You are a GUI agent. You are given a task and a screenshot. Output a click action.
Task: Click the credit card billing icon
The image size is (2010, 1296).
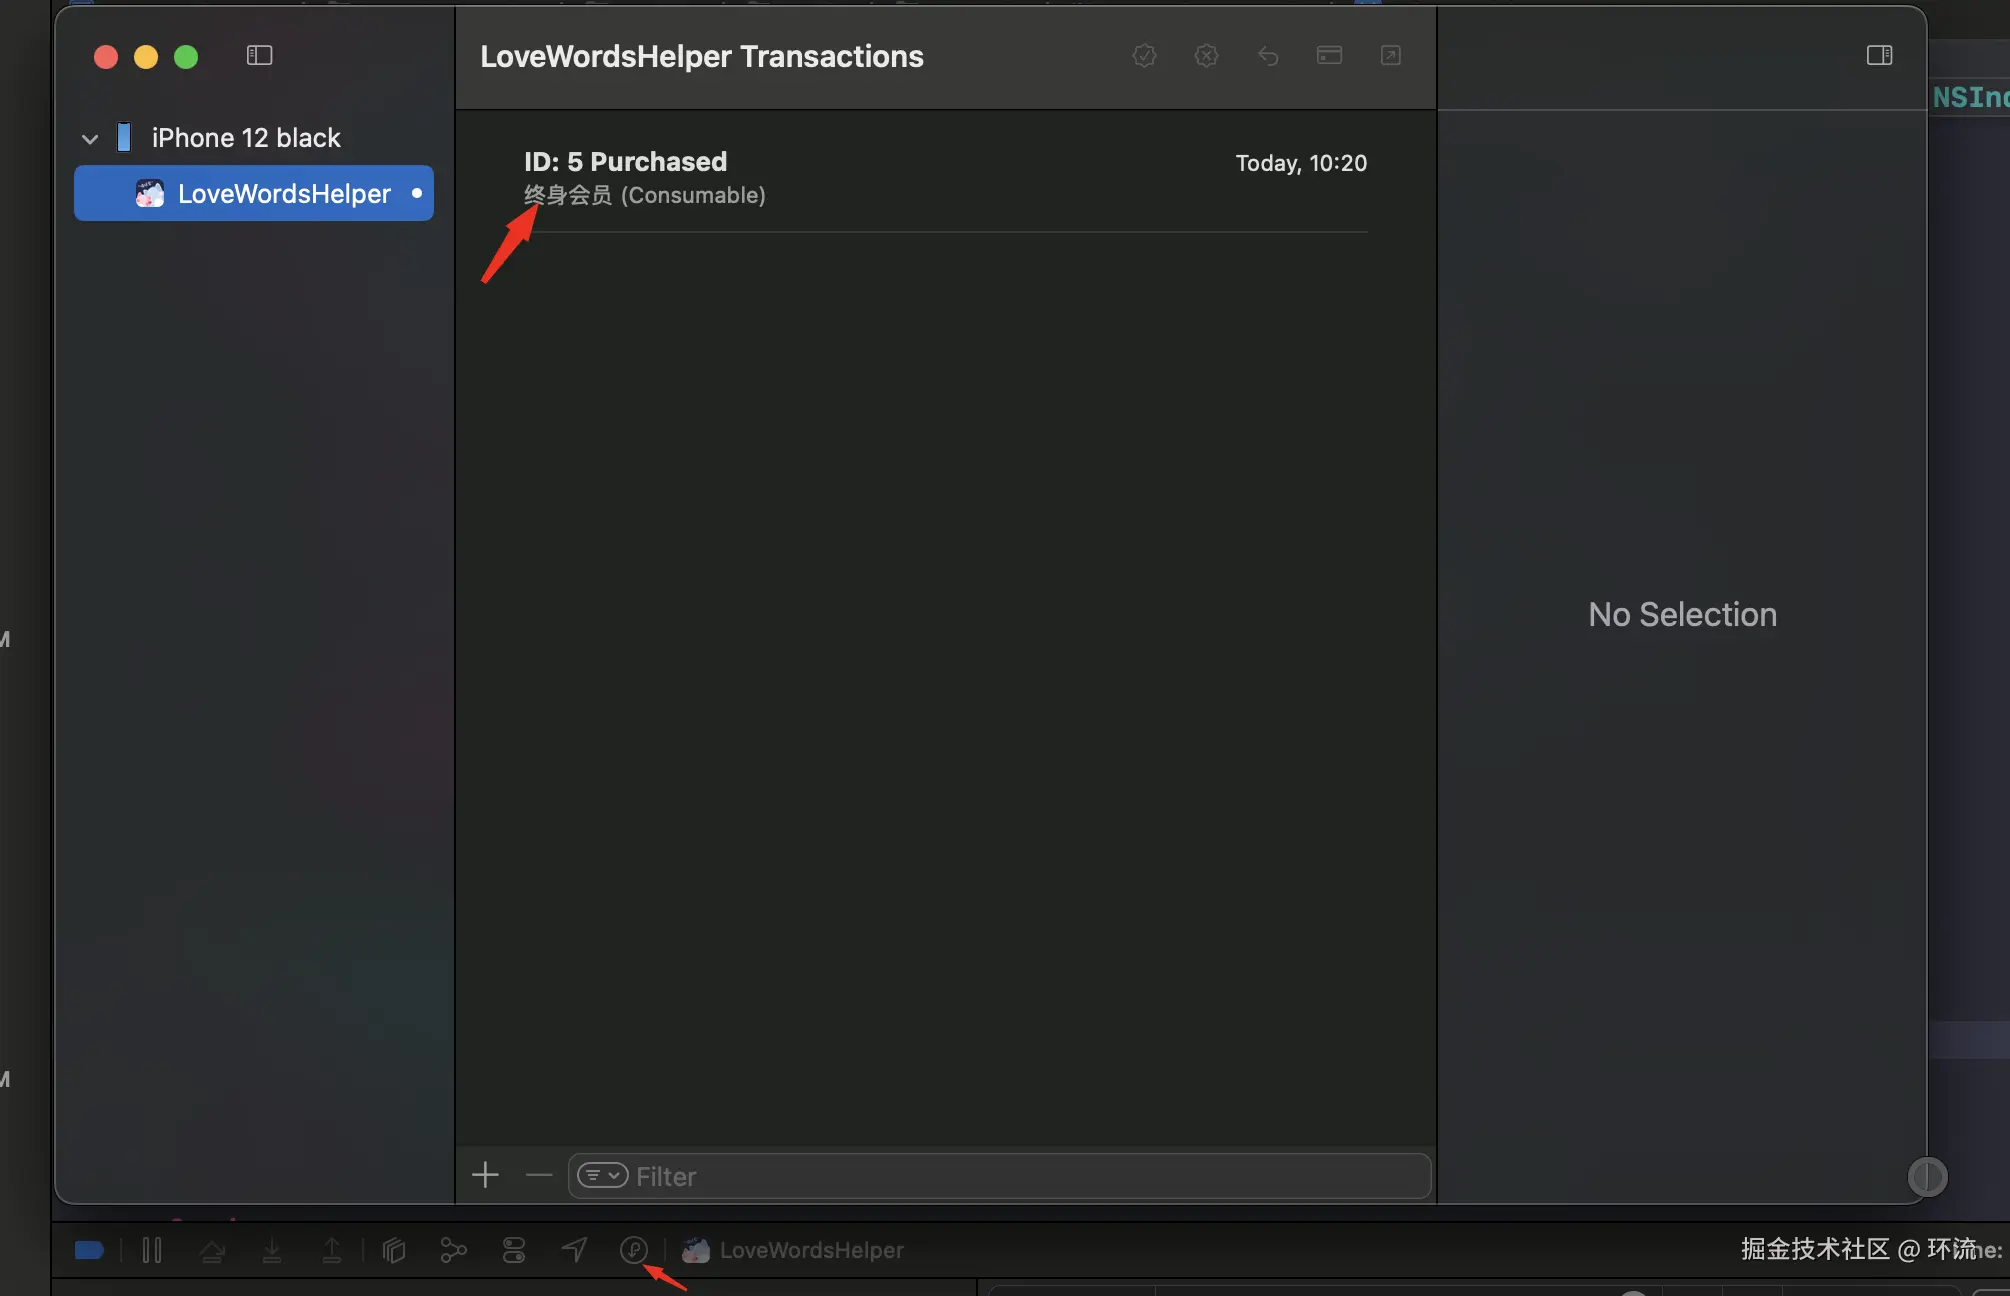[1329, 56]
